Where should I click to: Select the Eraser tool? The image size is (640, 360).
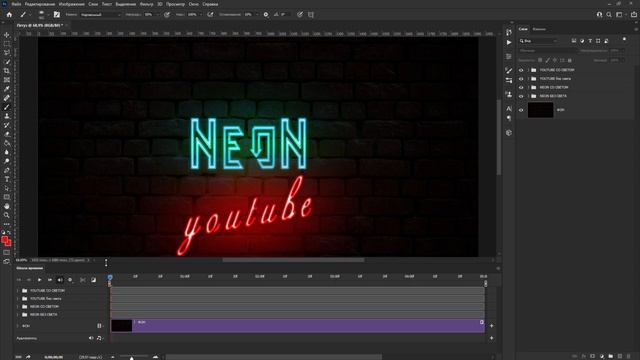coord(7,134)
